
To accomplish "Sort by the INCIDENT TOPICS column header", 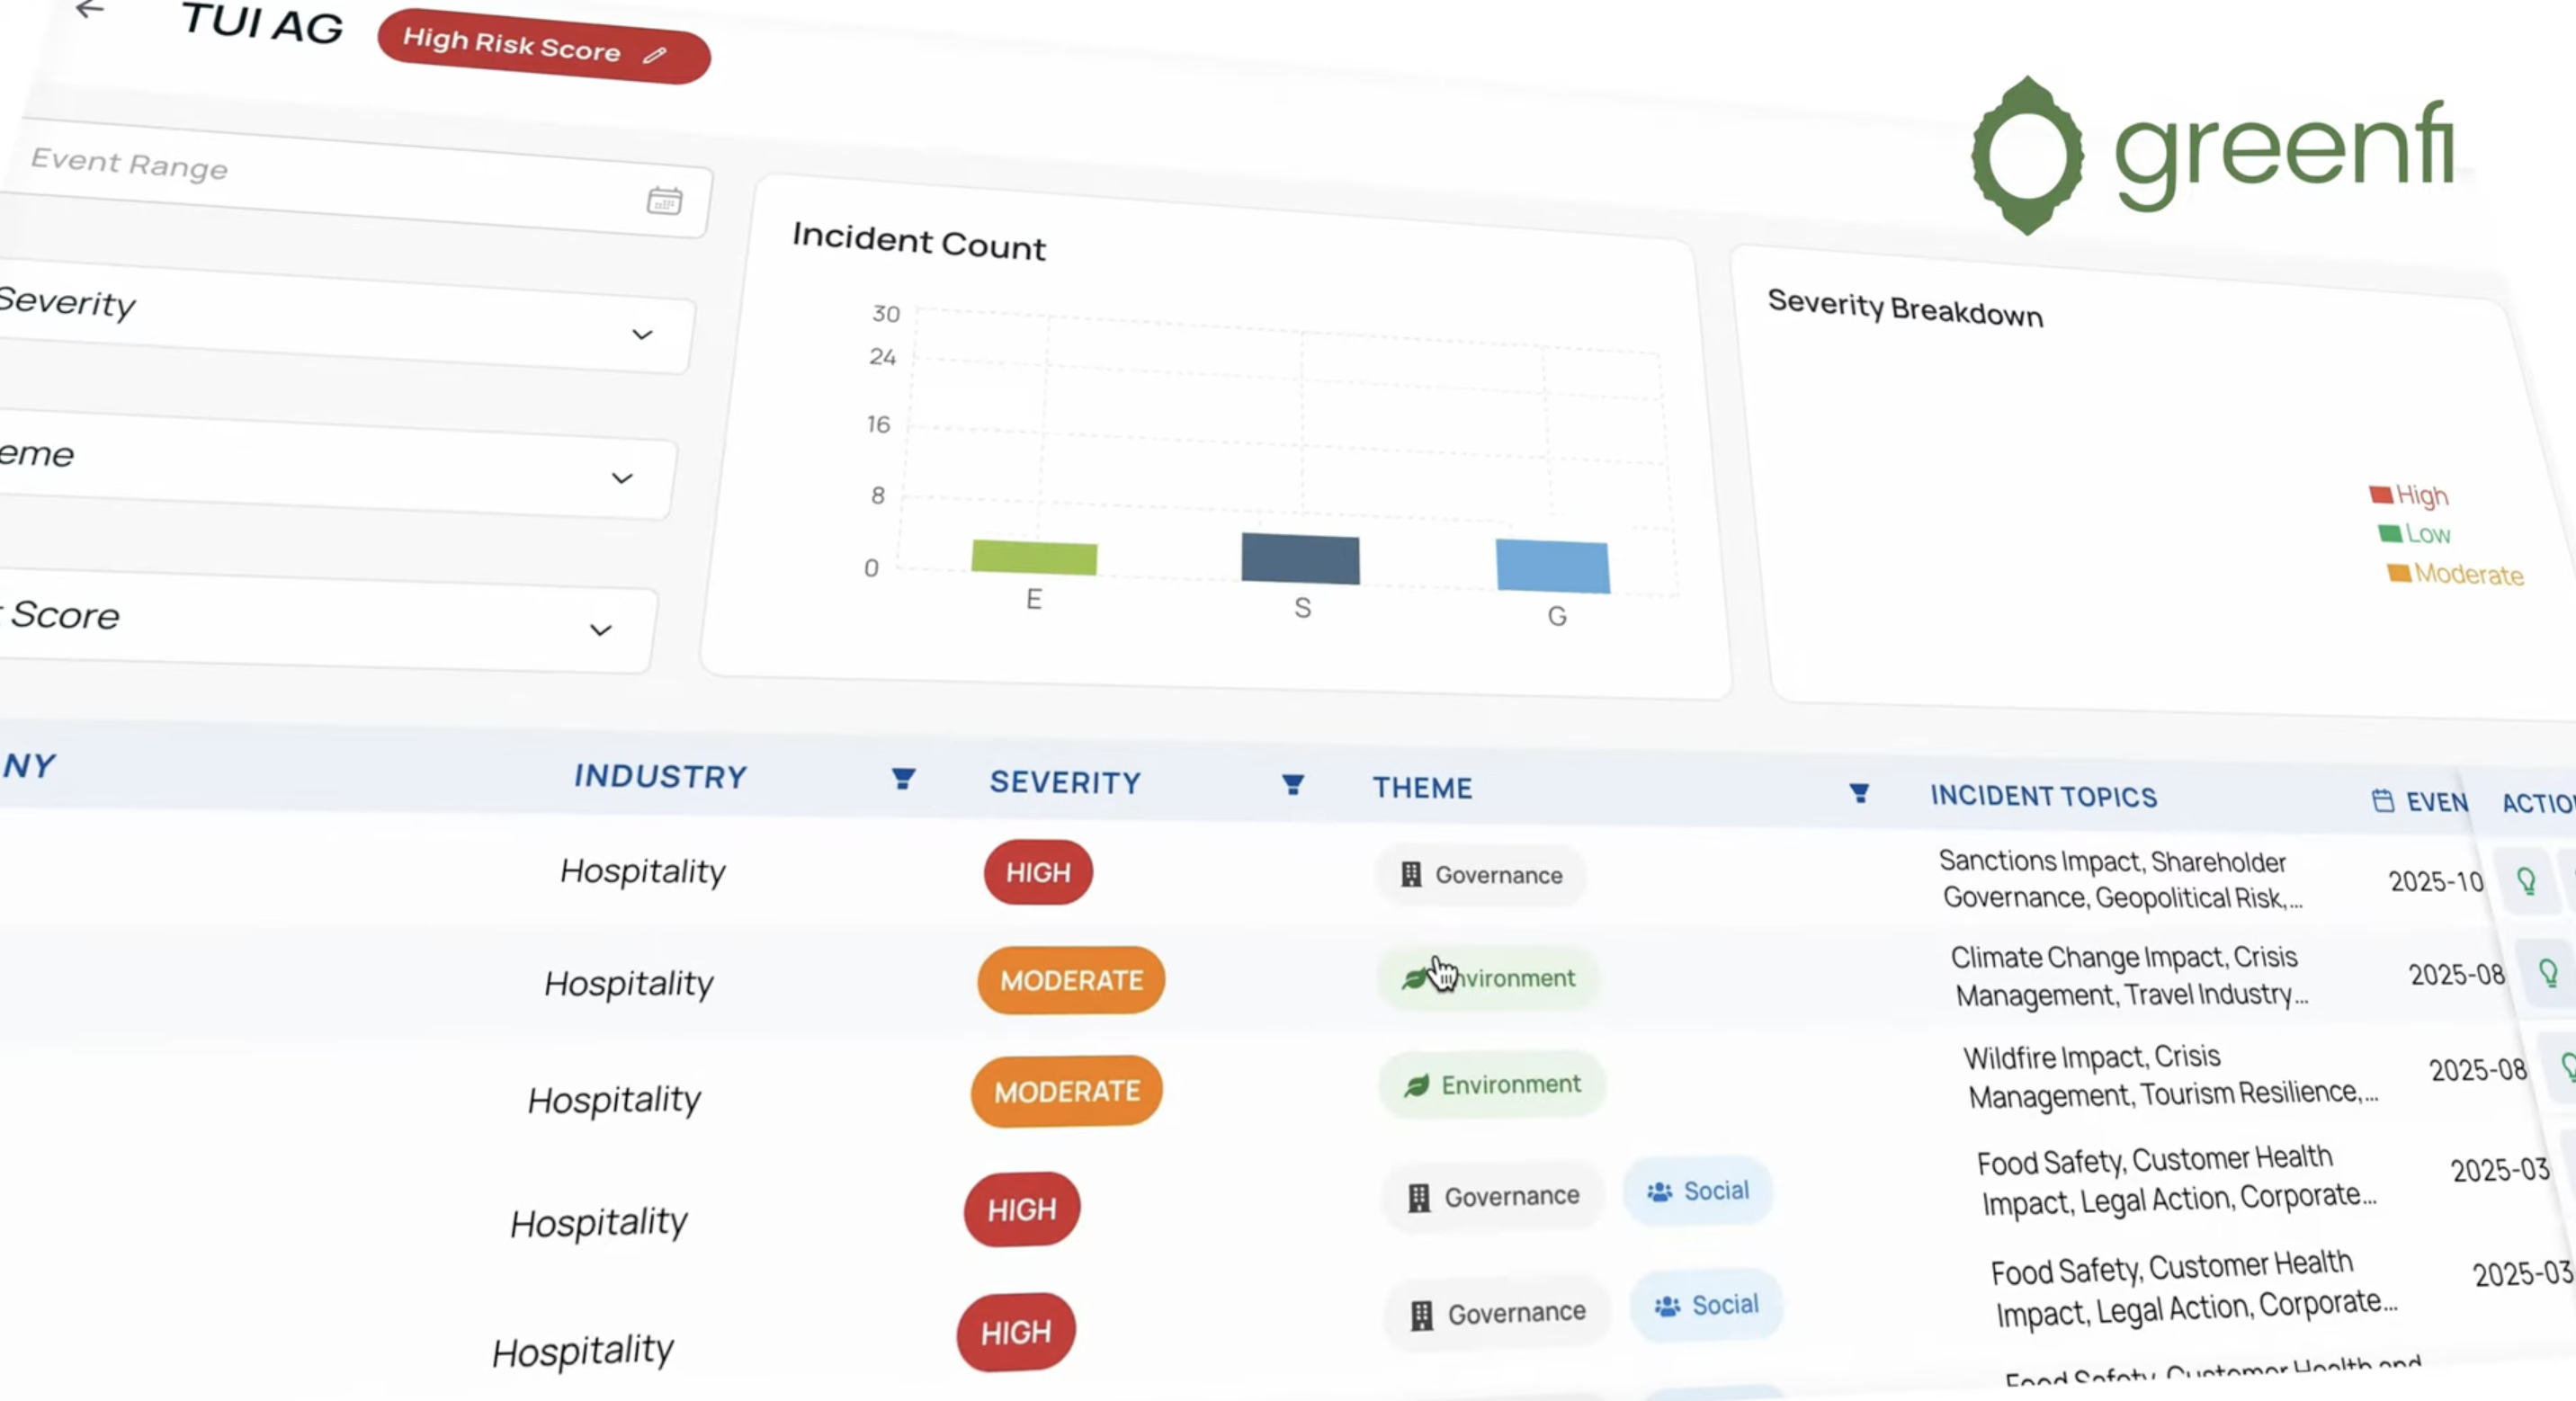I will pos(2043,796).
